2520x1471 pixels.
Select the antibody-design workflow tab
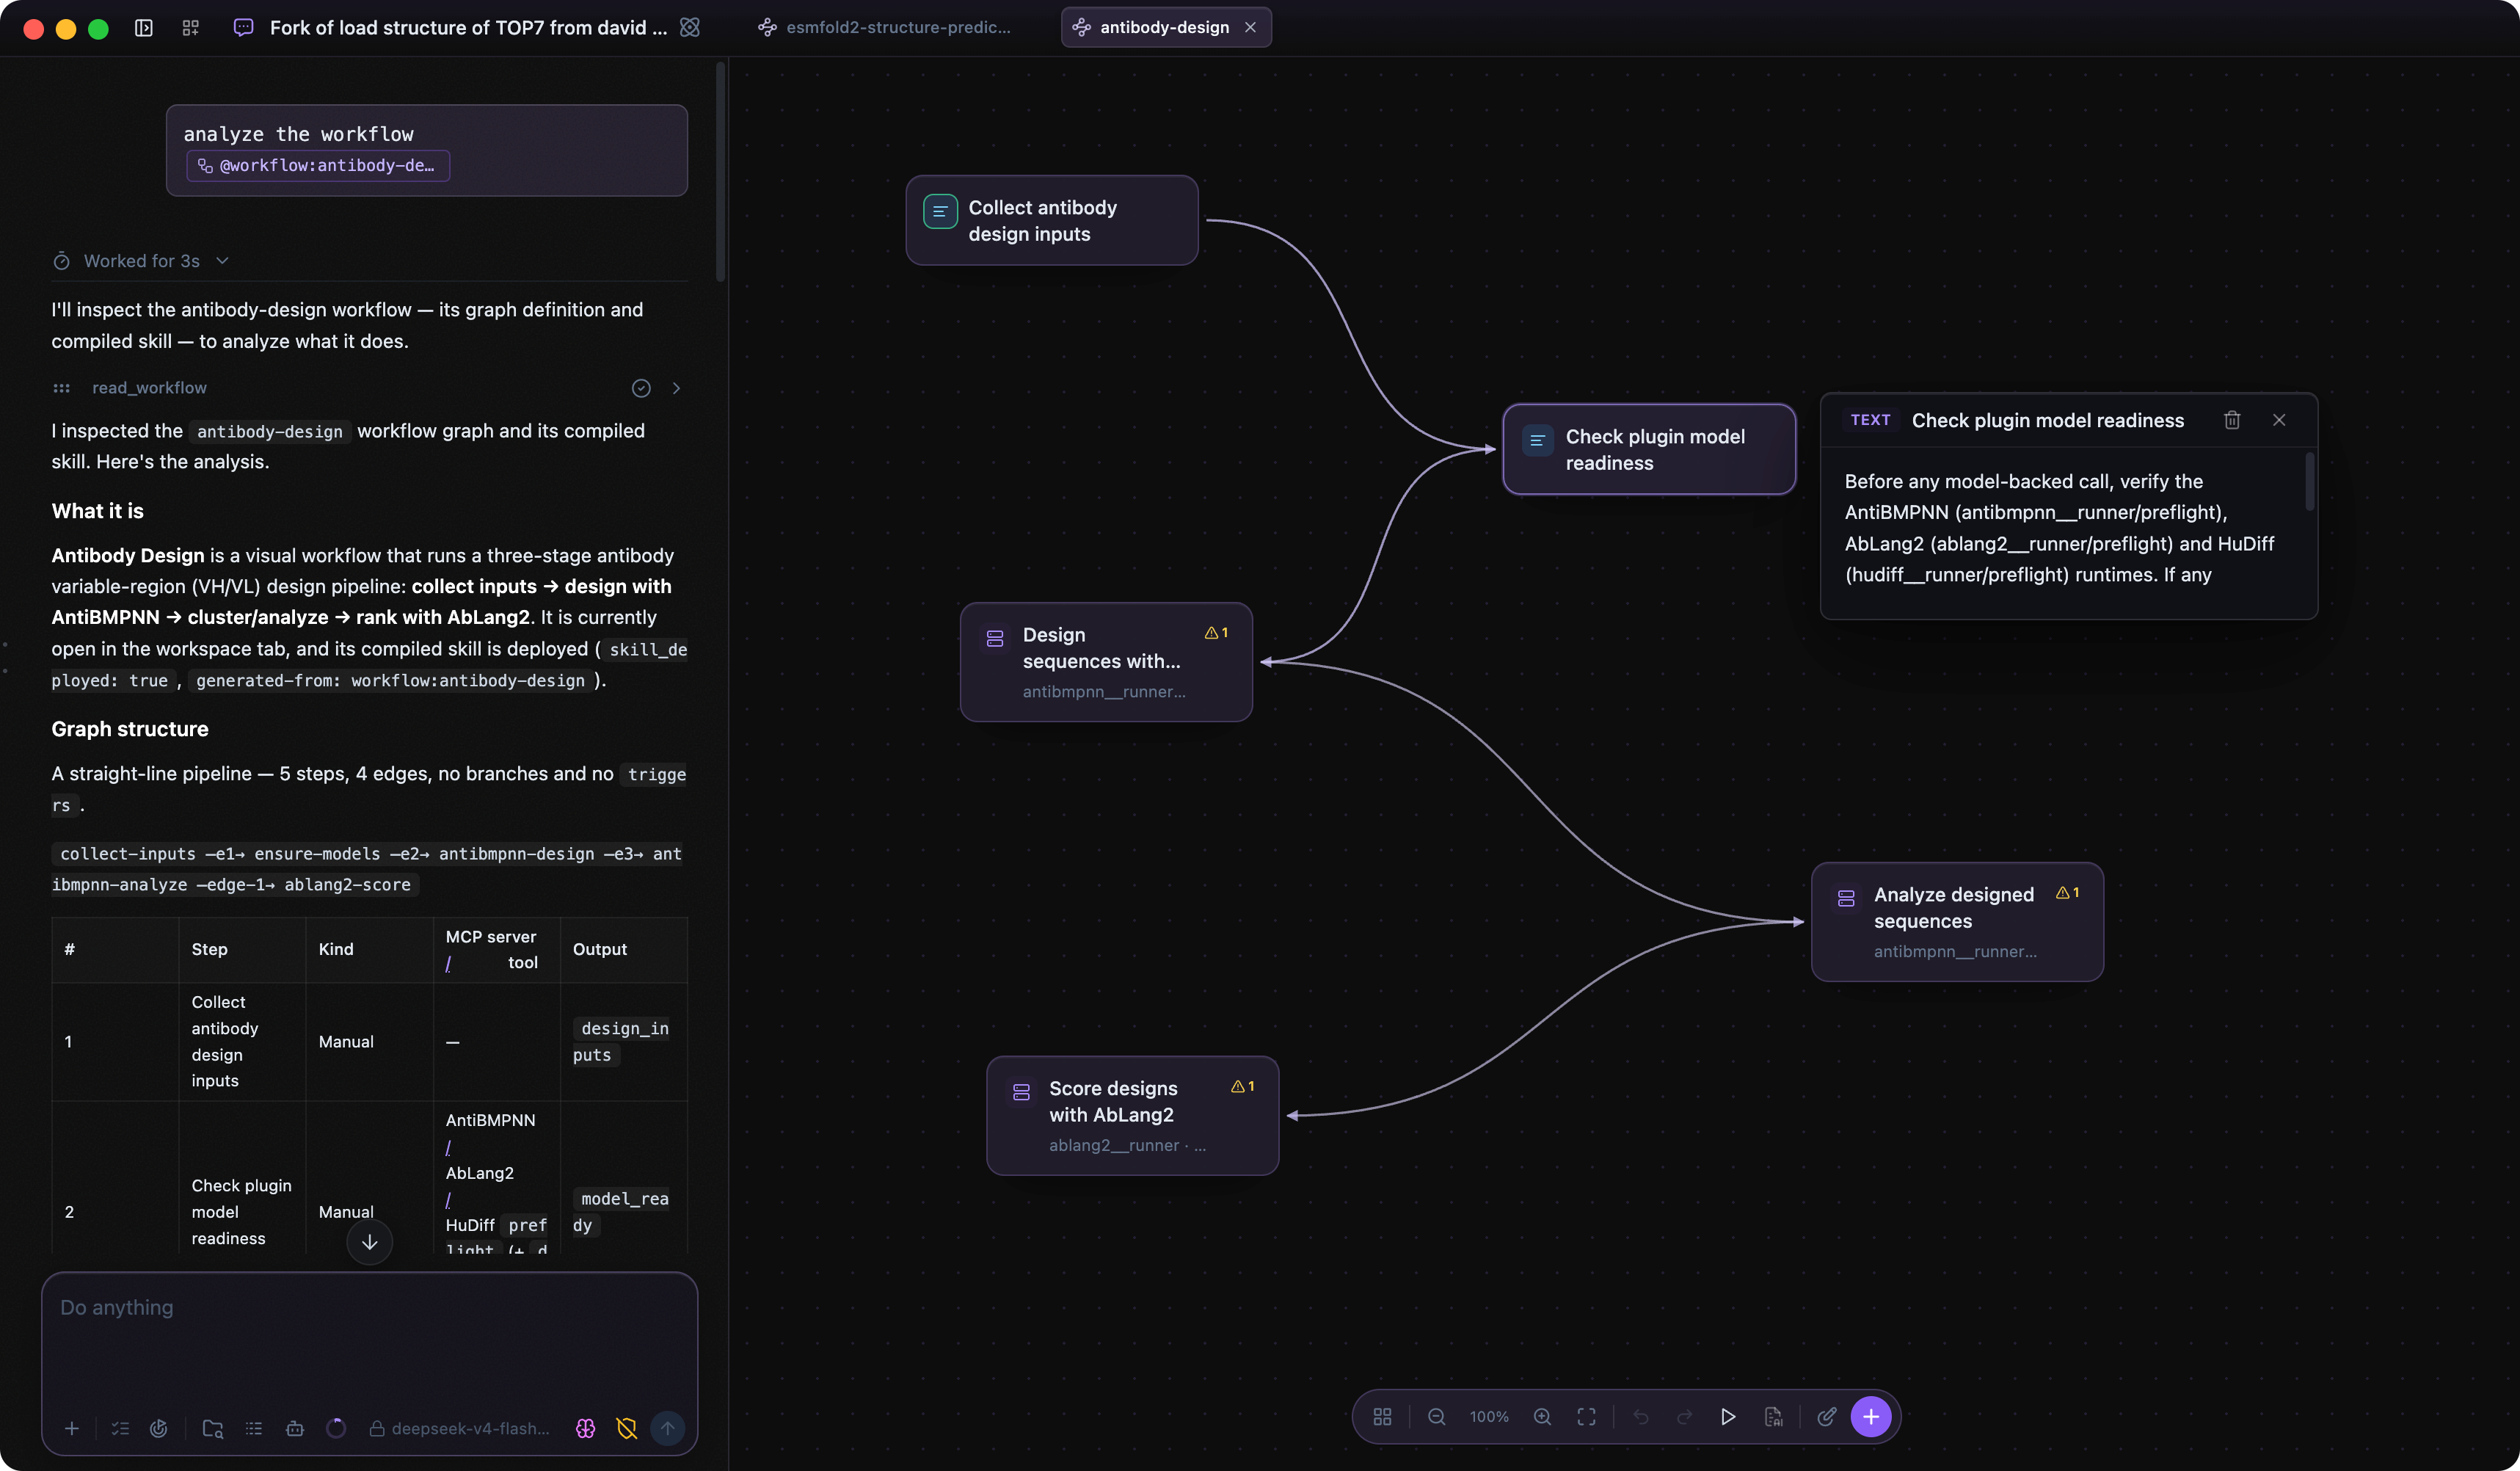point(1165,28)
